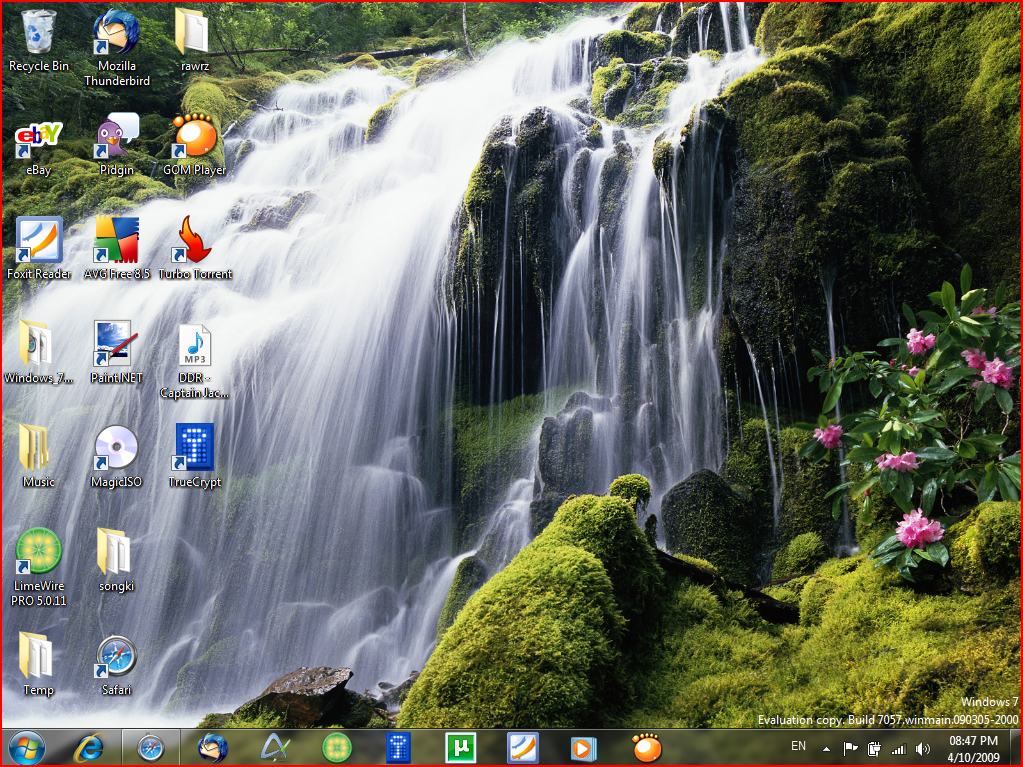Open the Recycle Bin

[x=38, y=32]
